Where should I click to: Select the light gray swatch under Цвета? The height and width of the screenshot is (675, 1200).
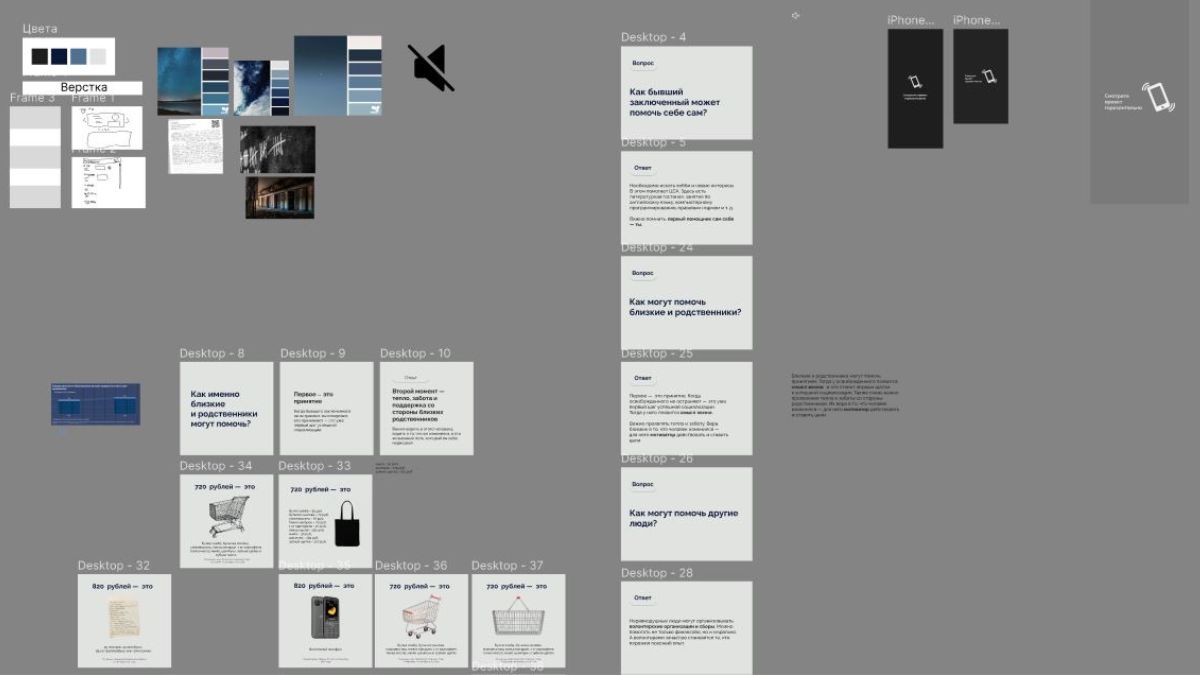(97, 56)
